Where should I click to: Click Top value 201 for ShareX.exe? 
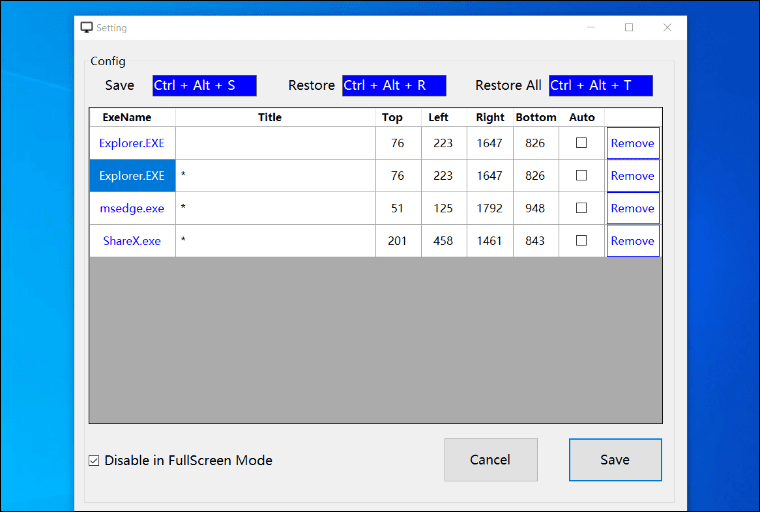[398, 240]
